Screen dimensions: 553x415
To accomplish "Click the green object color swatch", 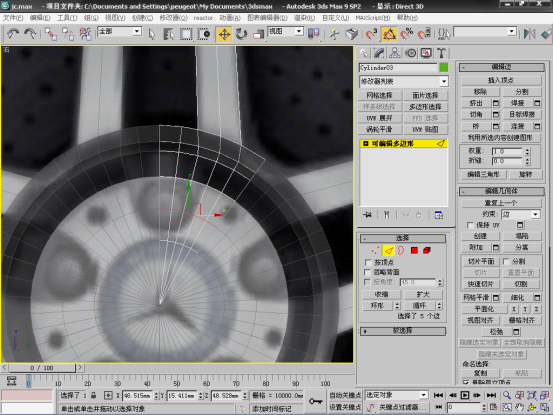I will tap(444, 67).
